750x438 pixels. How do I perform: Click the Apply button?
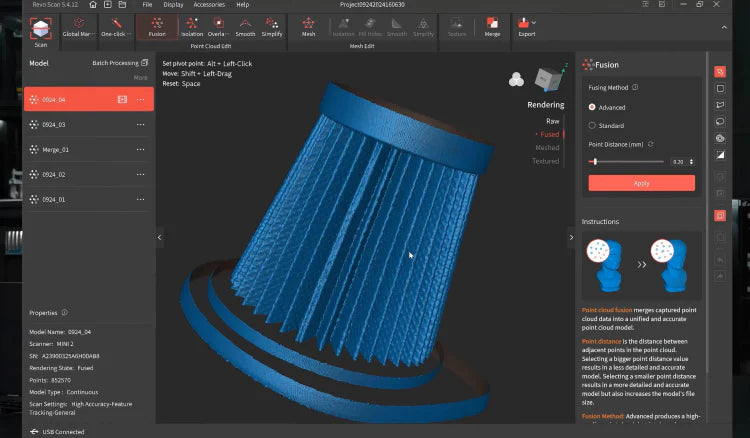641,183
